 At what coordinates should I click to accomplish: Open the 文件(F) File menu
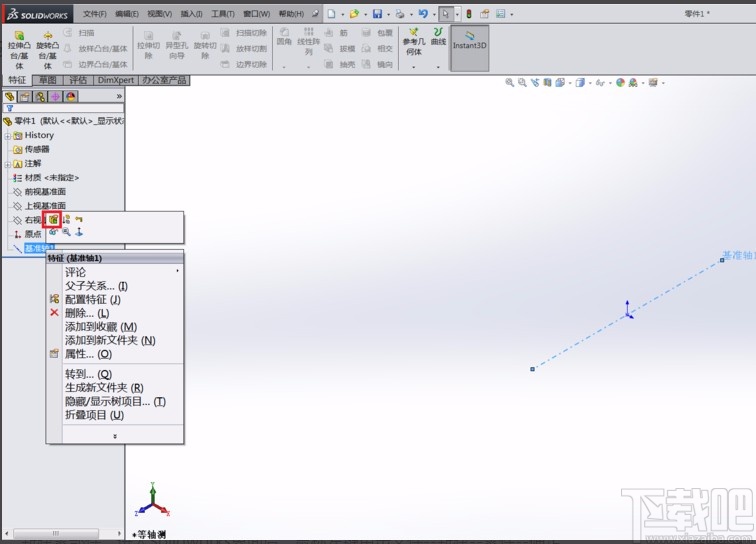tap(94, 14)
